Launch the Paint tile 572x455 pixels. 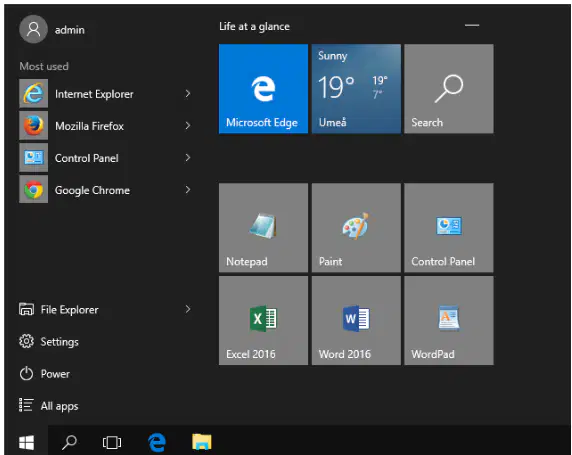pos(356,228)
